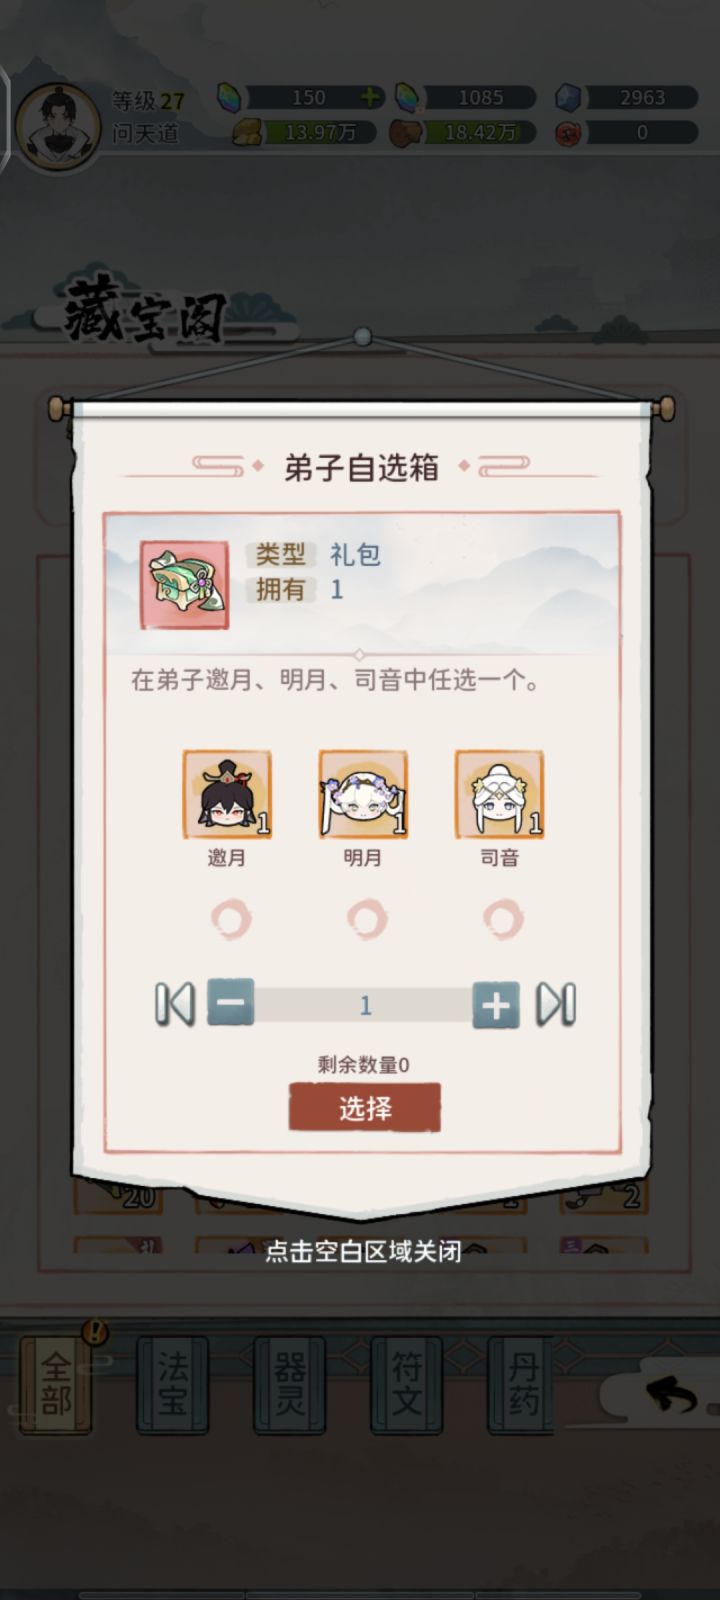Jump to maximum quantity arrow
This screenshot has width=720, height=1600.
coord(556,1004)
